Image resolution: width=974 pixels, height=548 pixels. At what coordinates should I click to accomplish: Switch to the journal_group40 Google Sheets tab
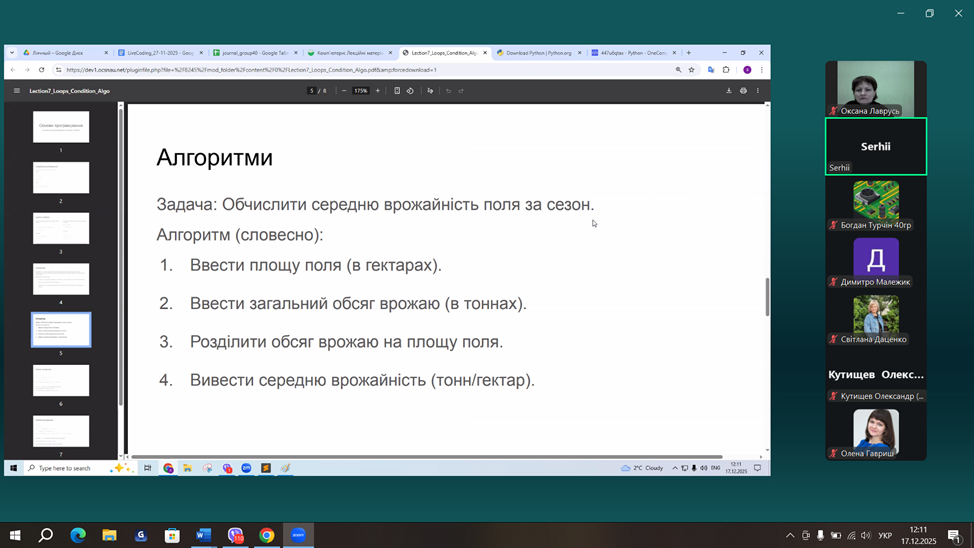click(254, 53)
